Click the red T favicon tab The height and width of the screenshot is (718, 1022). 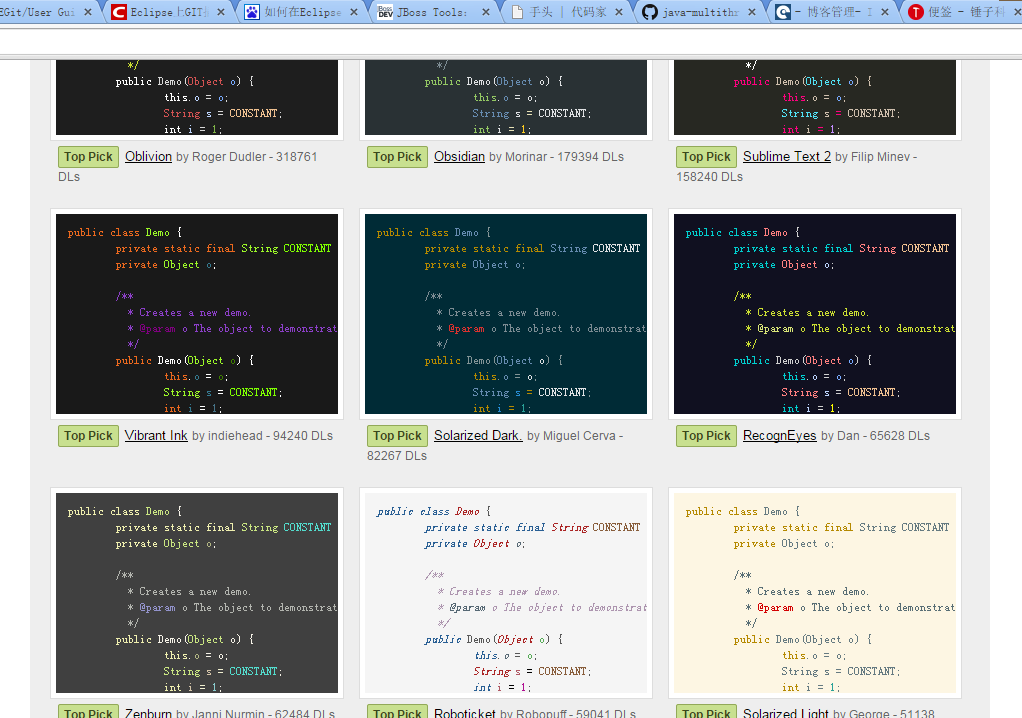click(916, 12)
